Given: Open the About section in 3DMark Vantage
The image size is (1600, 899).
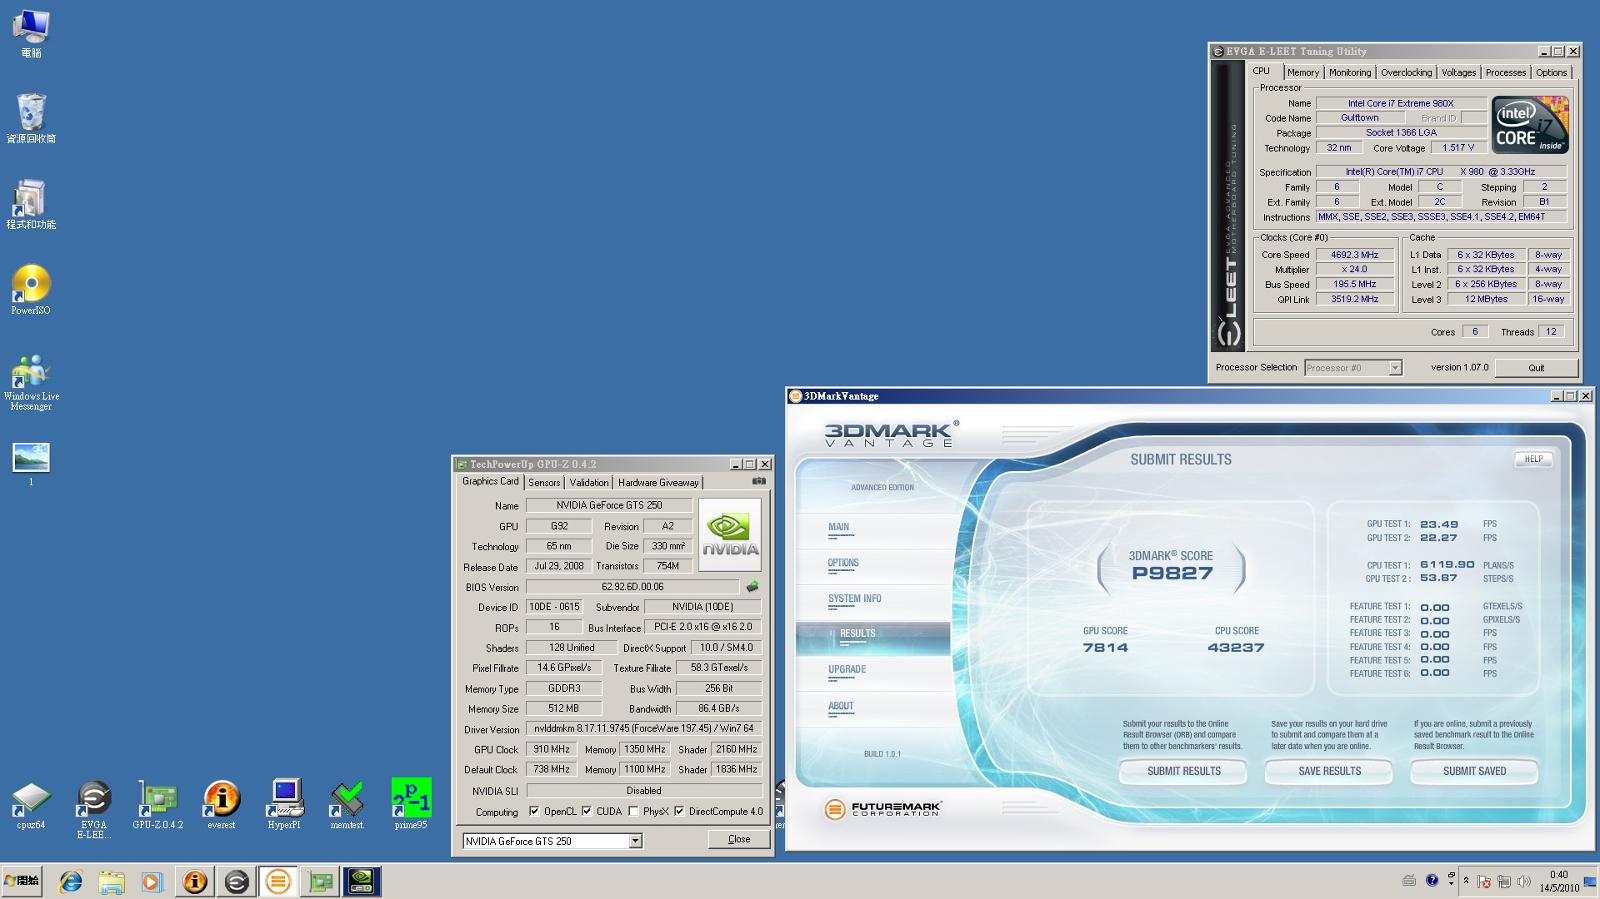Looking at the screenshot, I should pyautogui.click(x=841, y=706).
